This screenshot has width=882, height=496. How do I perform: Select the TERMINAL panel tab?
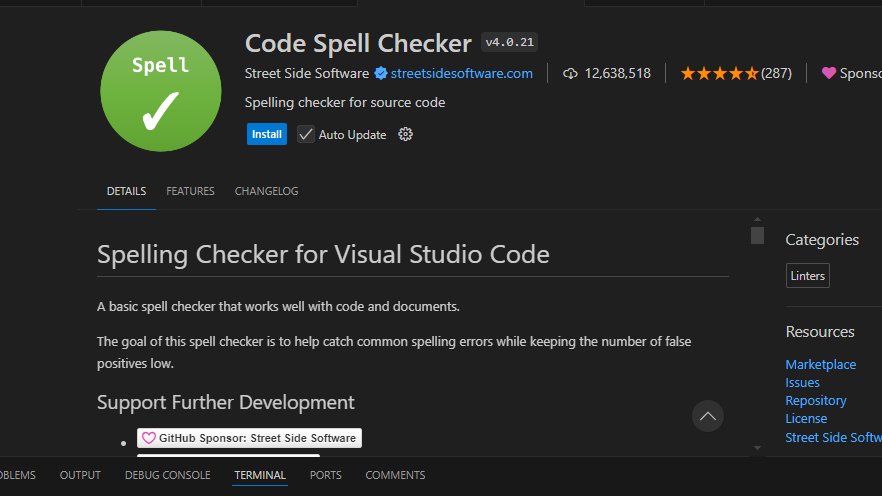pyautogui.click(x=260, y=475)
